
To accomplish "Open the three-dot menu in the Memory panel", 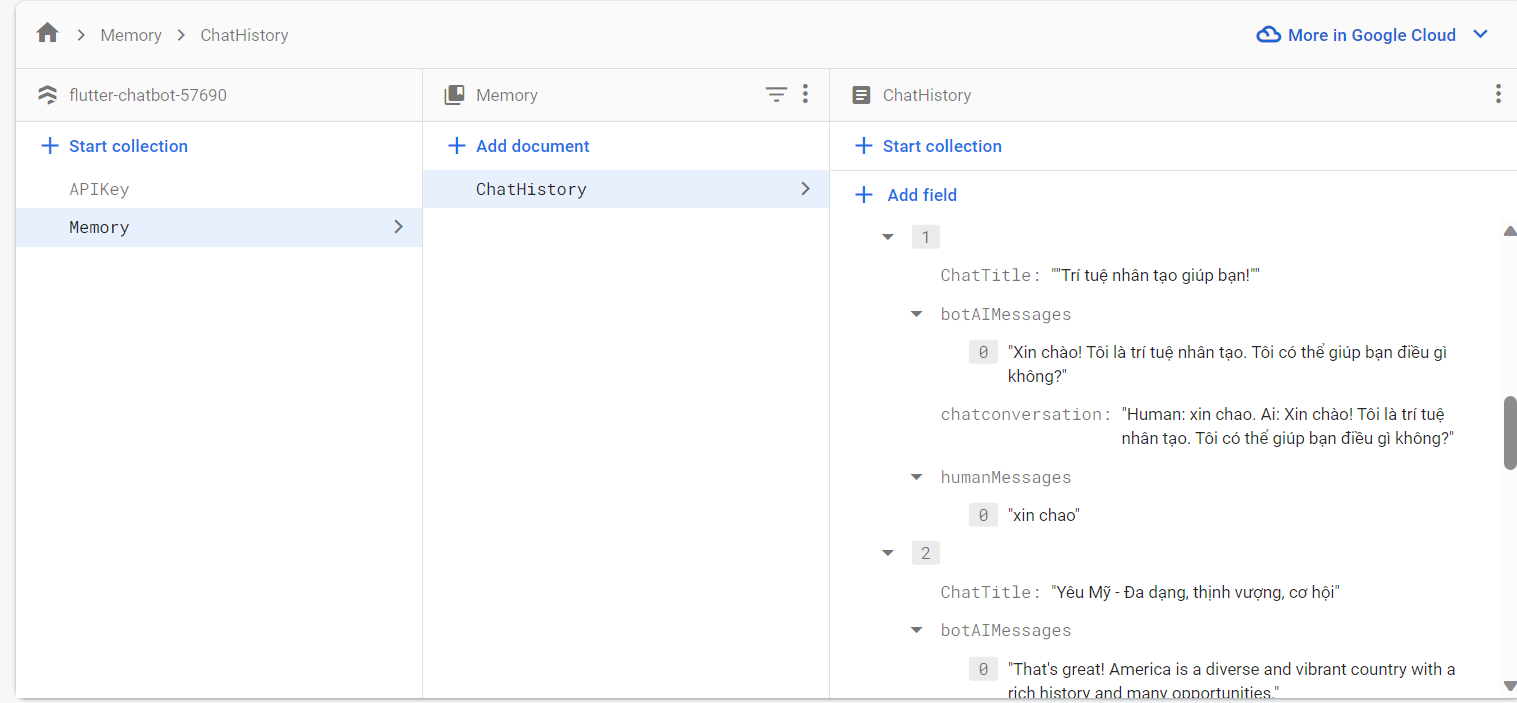I will tap(806, 94).
